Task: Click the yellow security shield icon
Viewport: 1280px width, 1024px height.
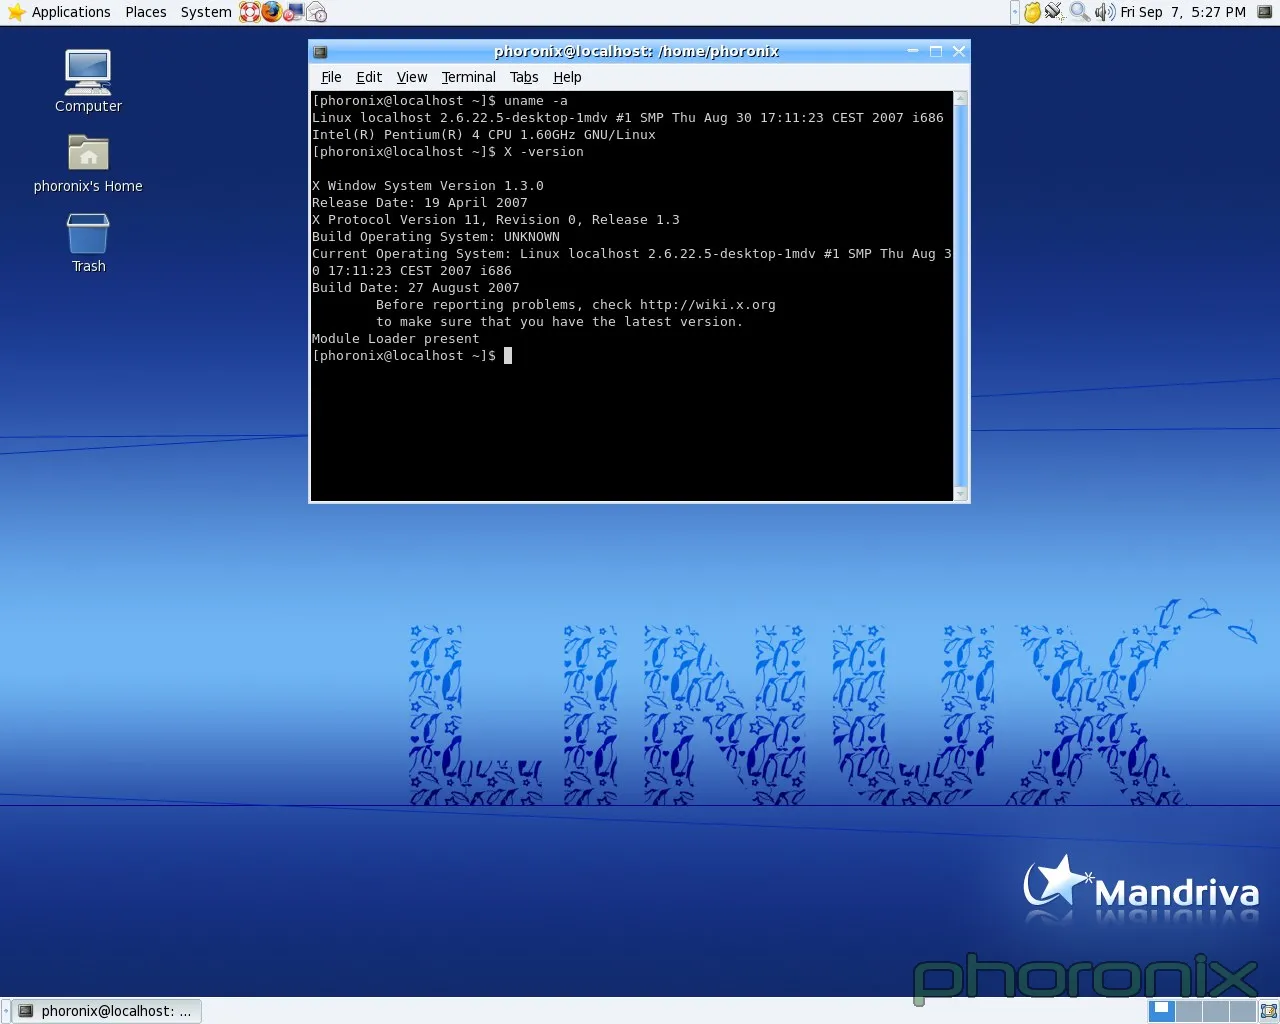Action: click(1032, 12)
